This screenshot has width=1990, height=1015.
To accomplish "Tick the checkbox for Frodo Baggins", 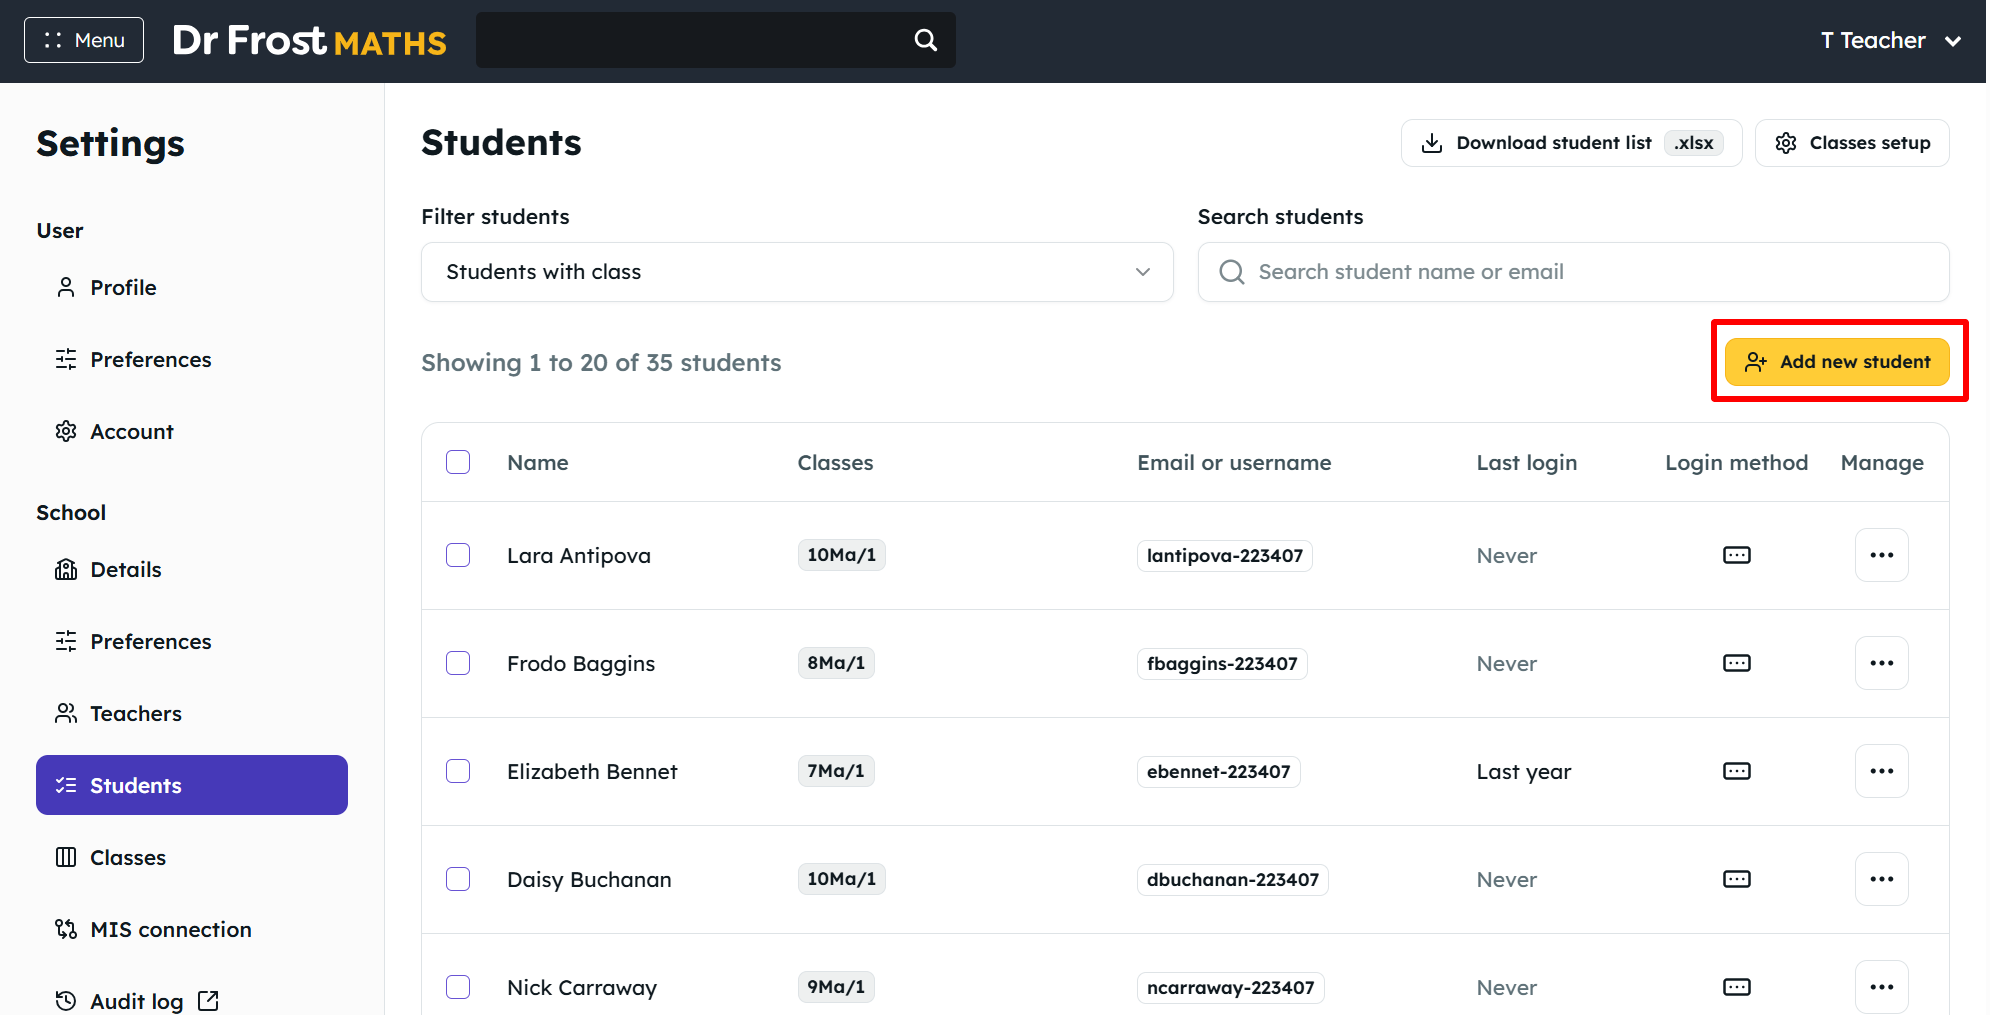I will coord(458,663).
